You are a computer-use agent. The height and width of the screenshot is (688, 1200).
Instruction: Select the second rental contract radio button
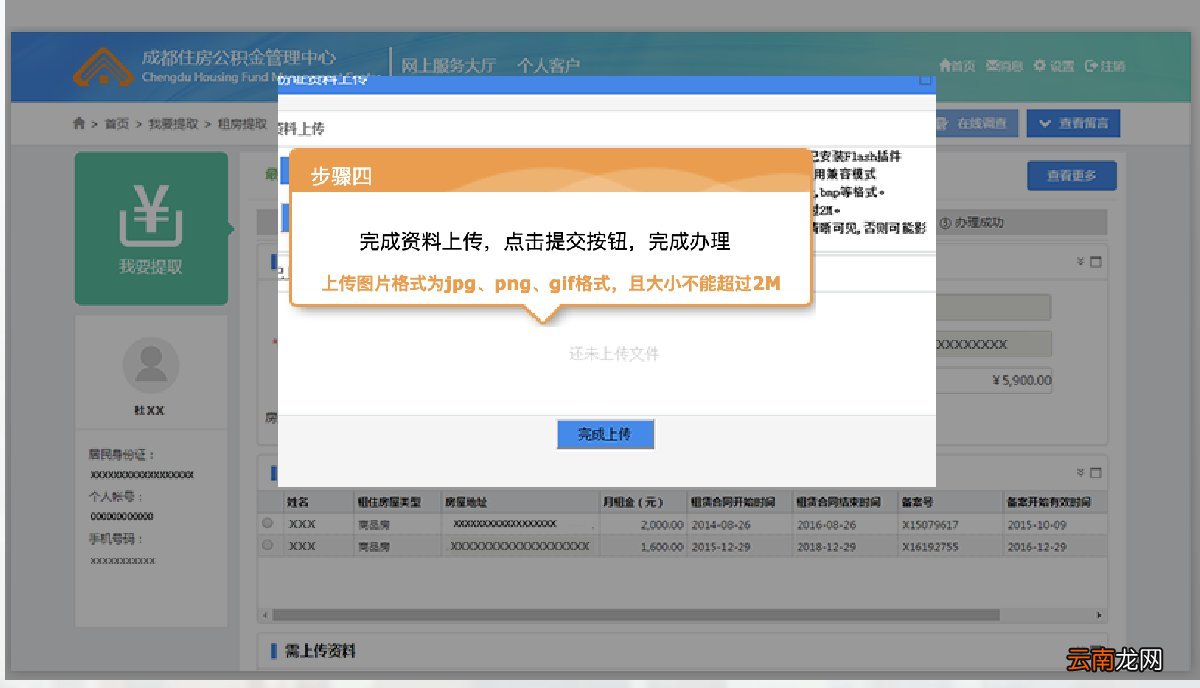click(267, 546)
